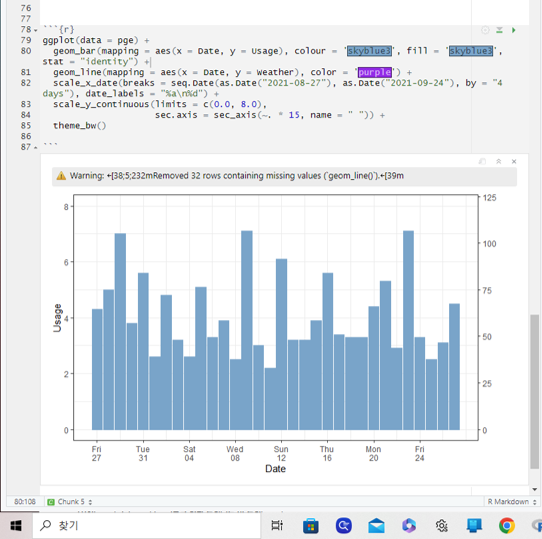Open blue monitor app in taskbar
Image resolution: width=542 pixels, height=539 pixels.
[474, 526]
